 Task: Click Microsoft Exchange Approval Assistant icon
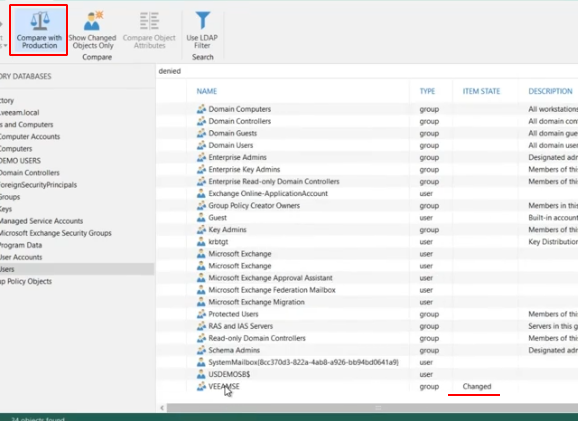pyautogui.click(x=201, y=278)
